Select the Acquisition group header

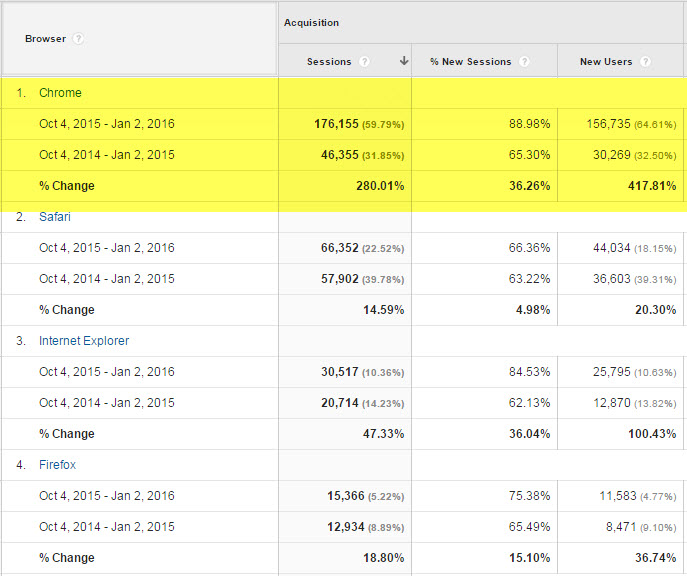312,23
